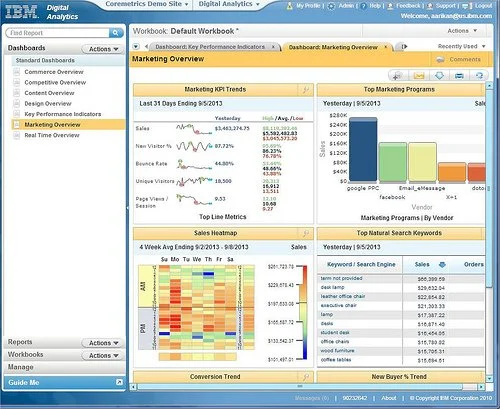
Task: Open the Coremetrics Demo Site dropdown
Action: point(147,4)
